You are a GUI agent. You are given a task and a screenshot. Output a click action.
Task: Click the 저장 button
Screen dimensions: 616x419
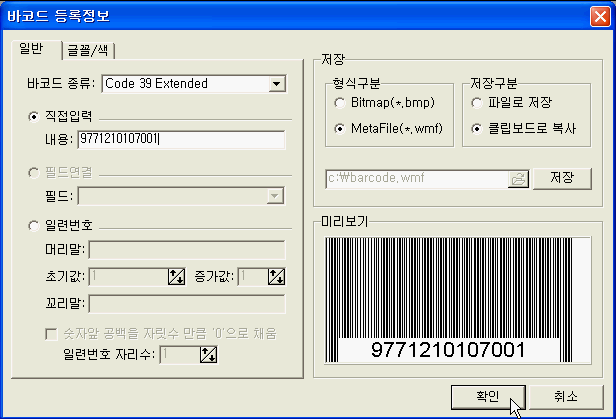(562, 179)
